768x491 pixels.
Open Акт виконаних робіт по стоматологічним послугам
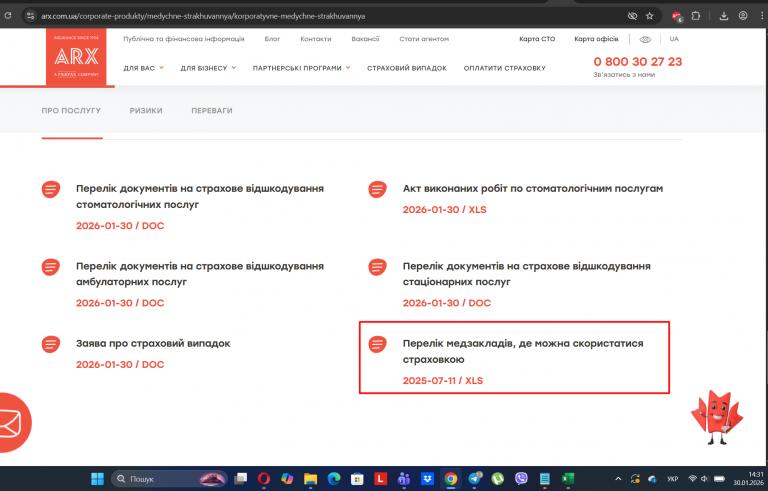coord(533,189)
